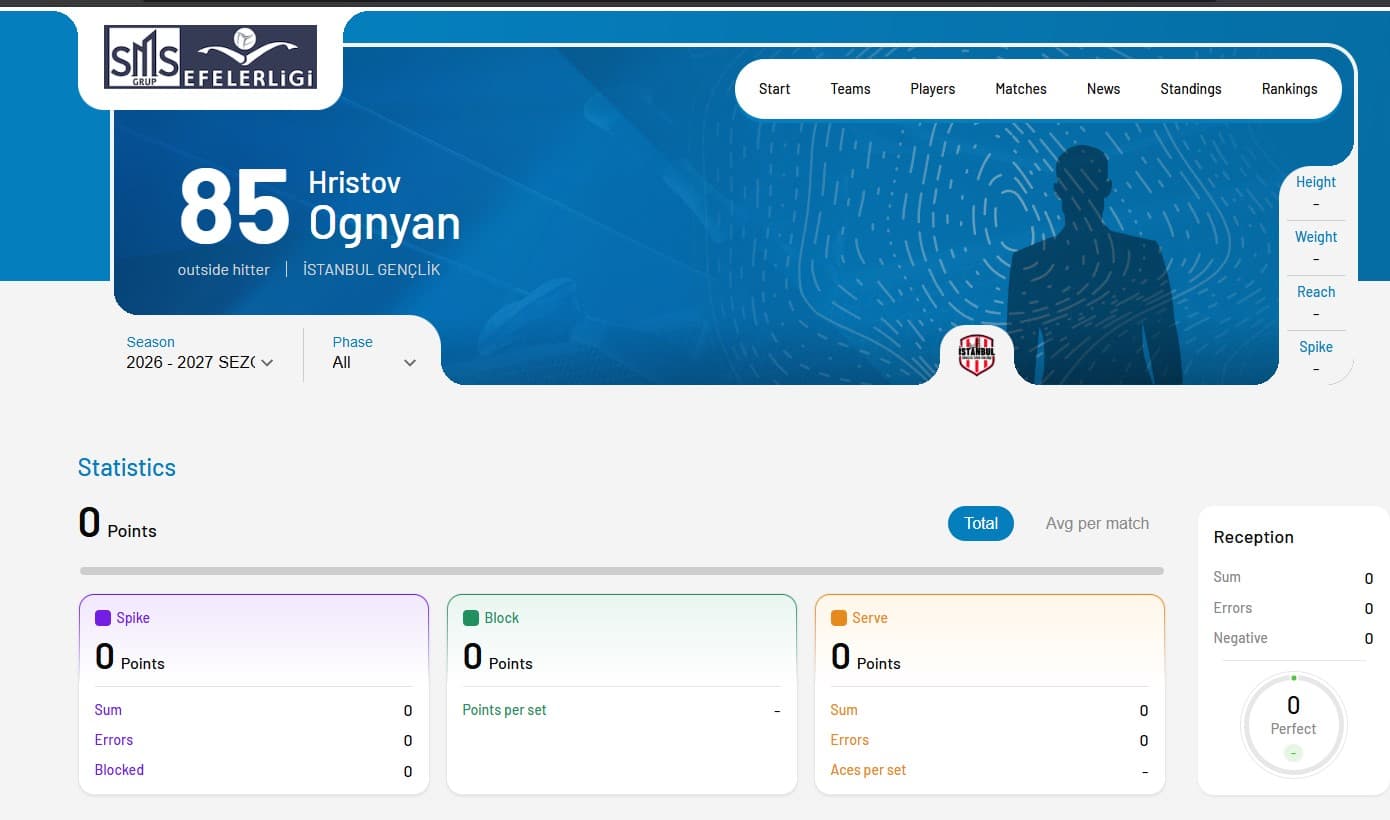Click Errors in the Spike card
Image resolution: width=1390 pixels, height=820 pixels.
pos(114,740)
